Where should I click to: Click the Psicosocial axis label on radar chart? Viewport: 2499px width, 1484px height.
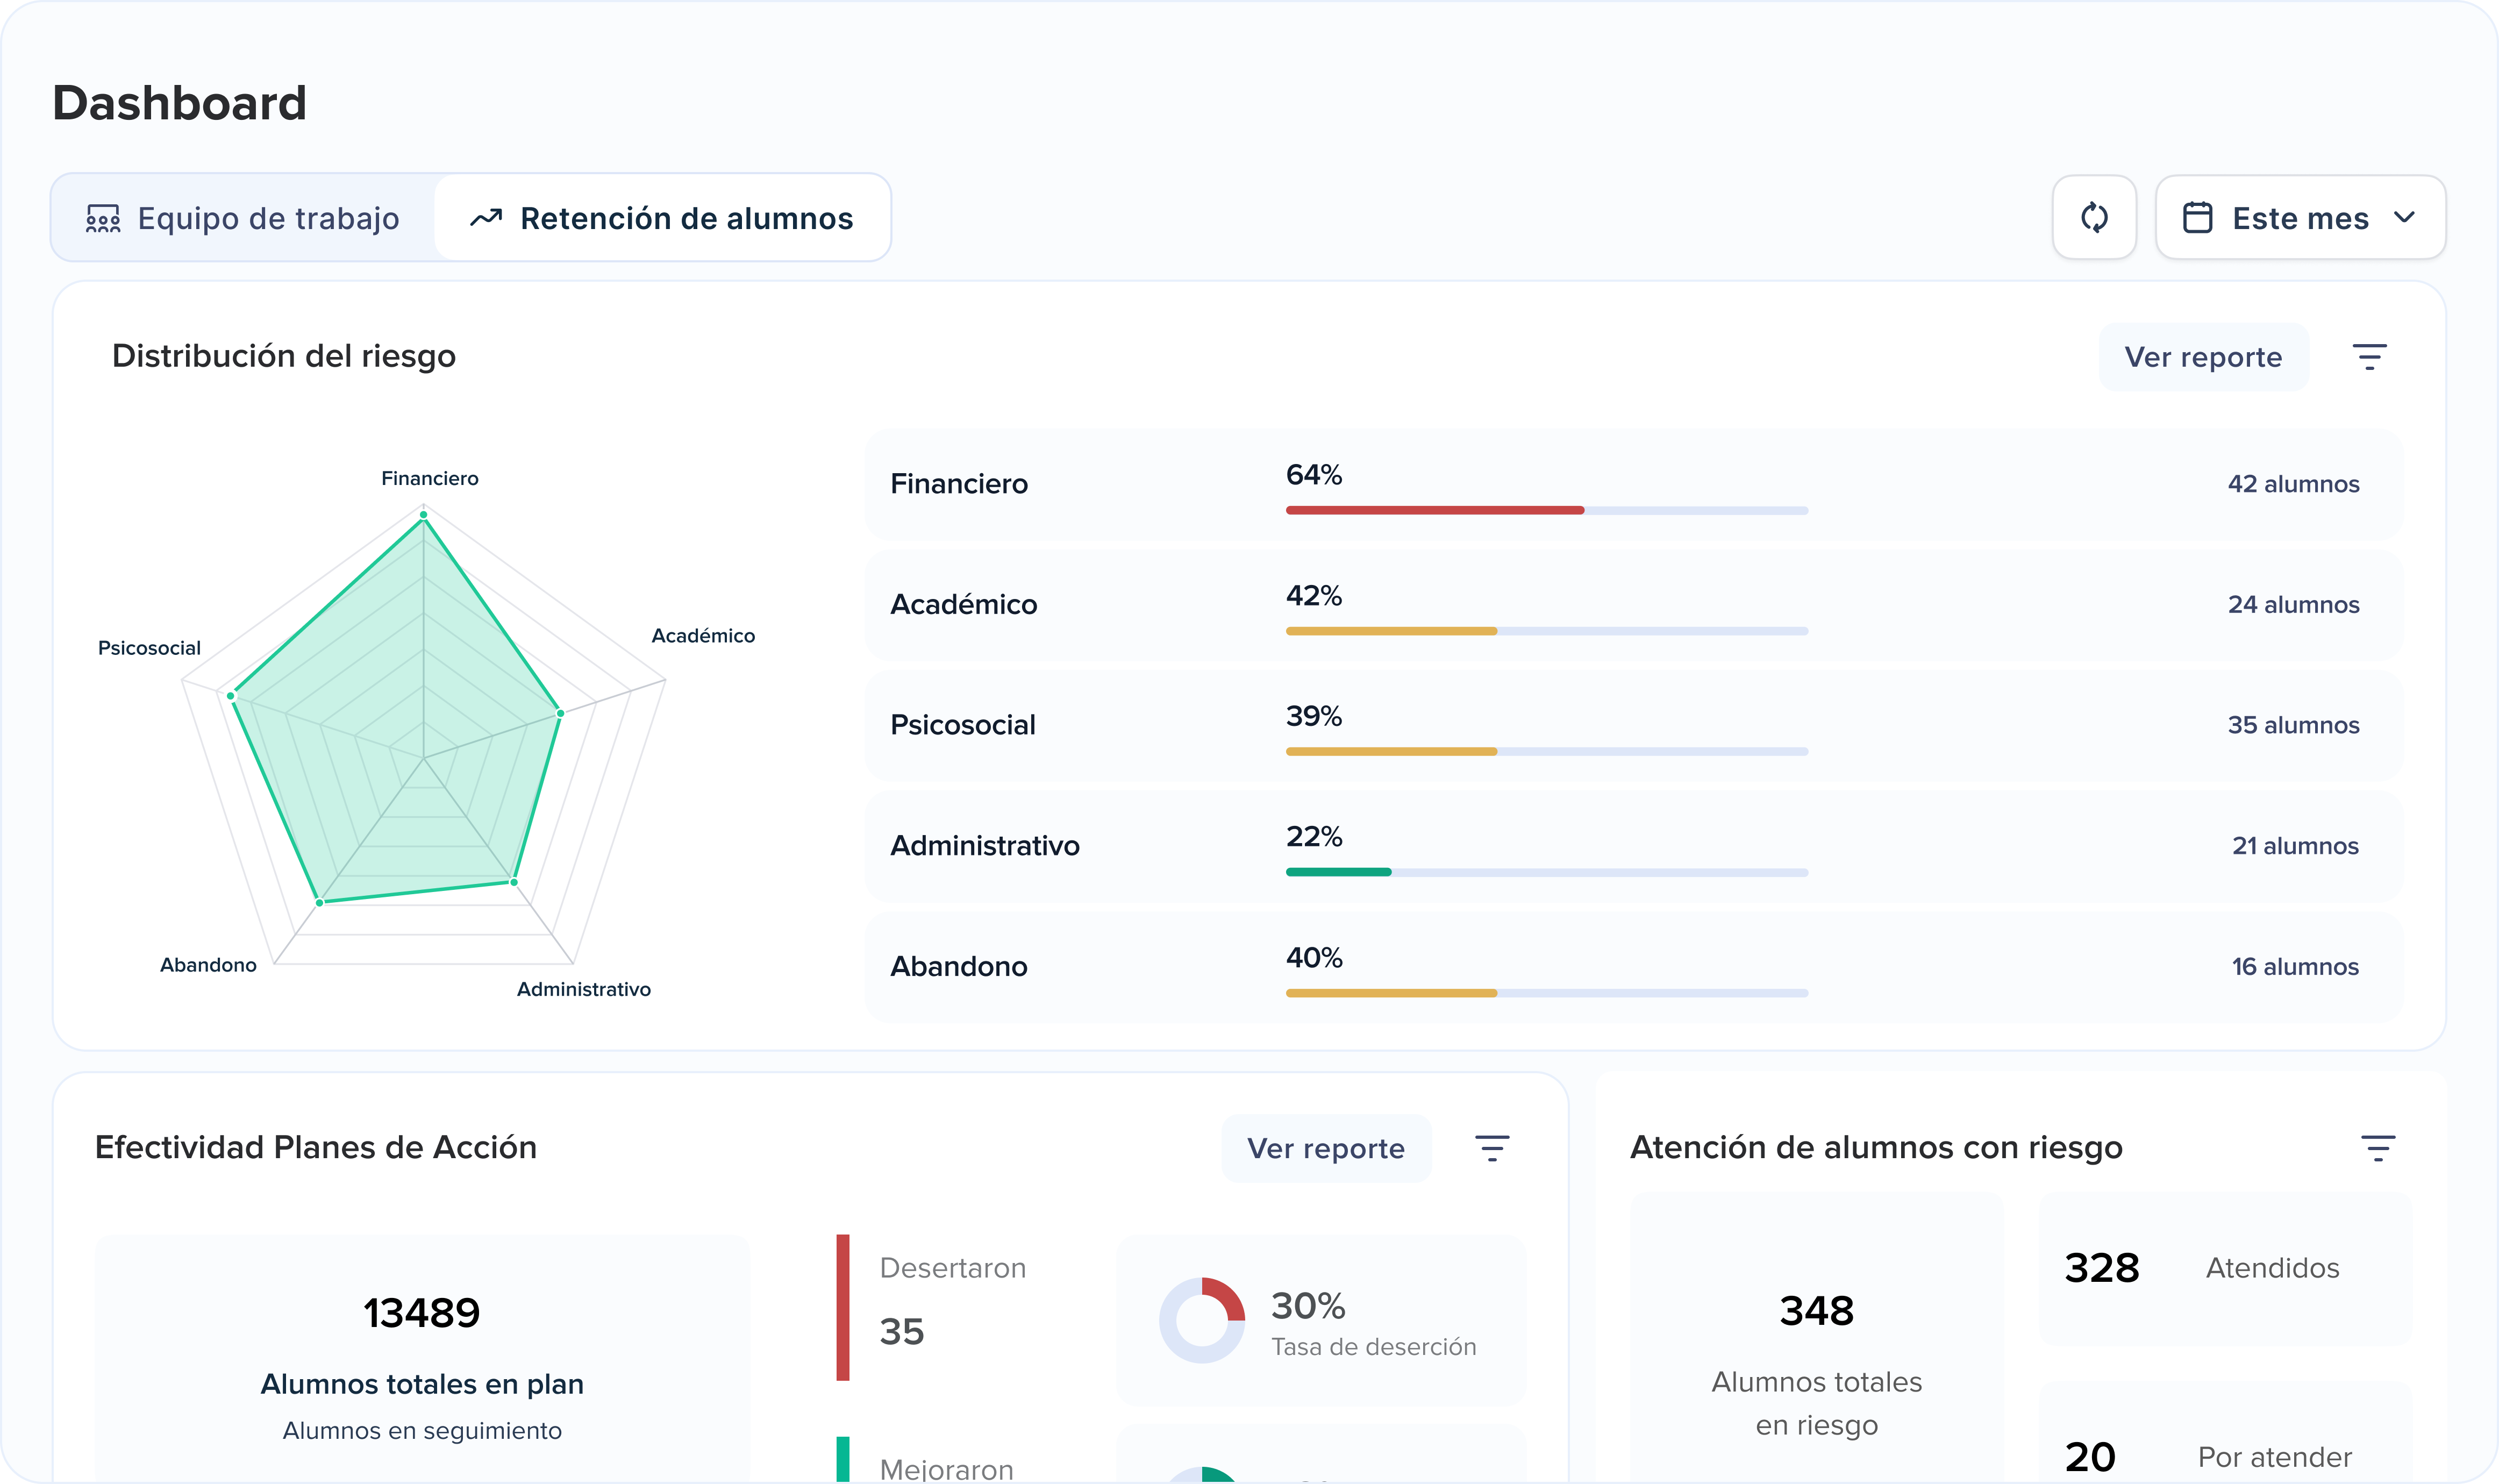coord(149,648)
